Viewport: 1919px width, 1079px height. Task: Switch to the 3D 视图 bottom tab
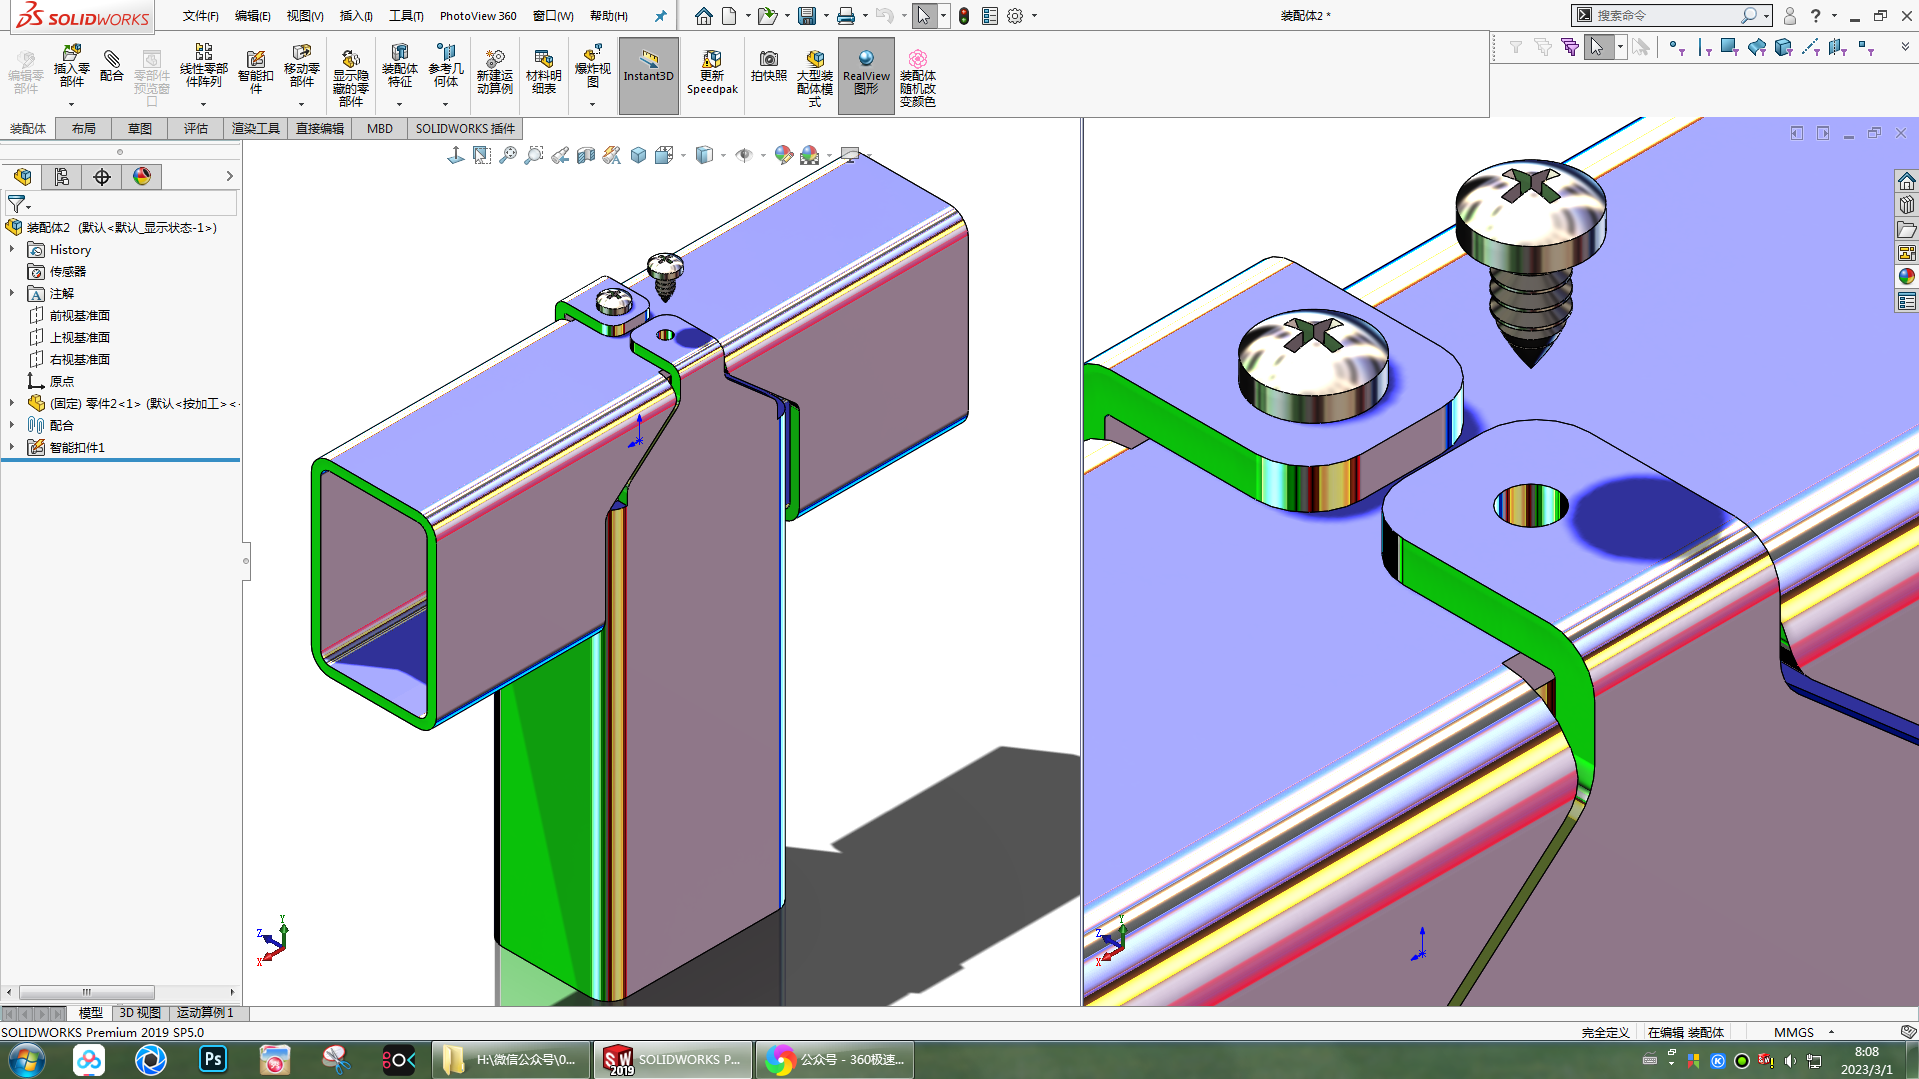coord(140,1013)
